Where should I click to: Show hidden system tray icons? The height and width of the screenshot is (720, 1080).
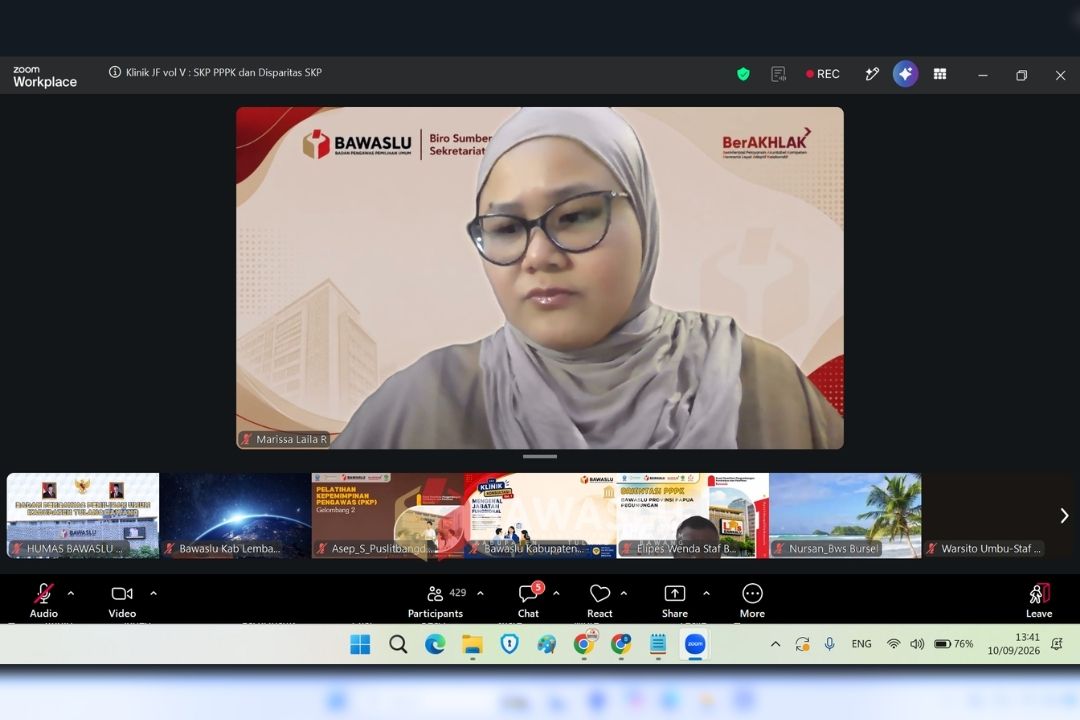pos(776,644)
